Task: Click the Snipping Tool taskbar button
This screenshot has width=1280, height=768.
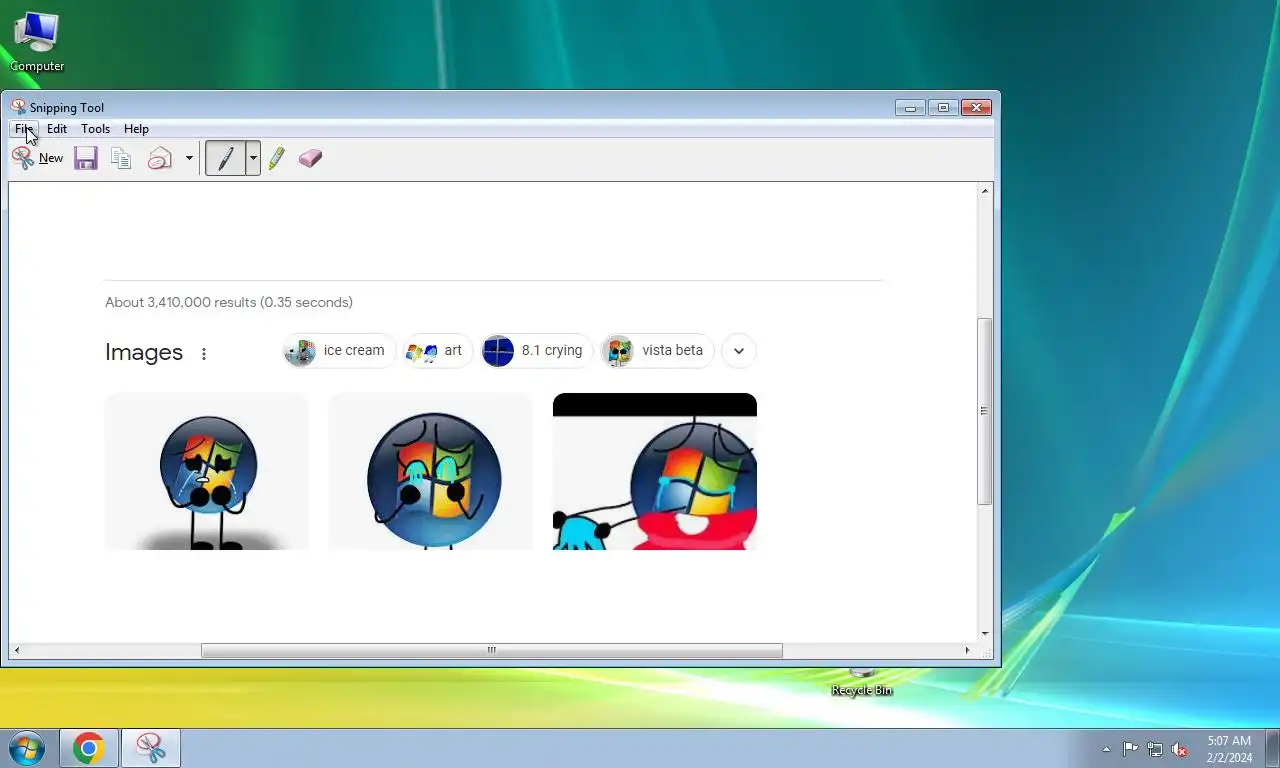Action: 151,748
